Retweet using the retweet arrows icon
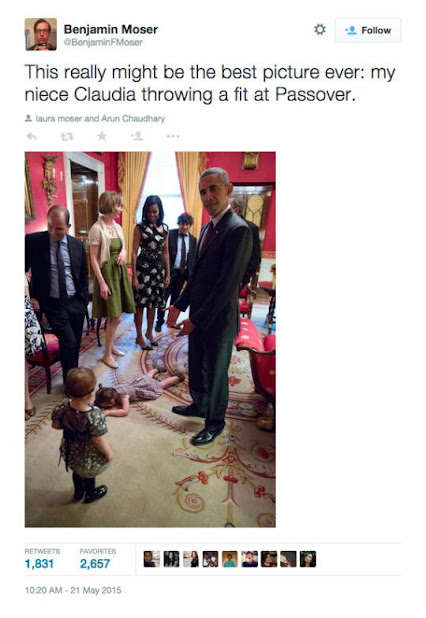This screenshot has height=618, width=426. [x=67, y=136]
